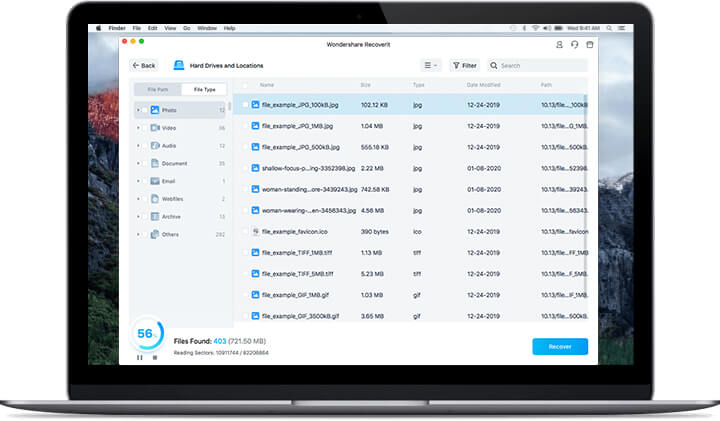The height and width of the screenshot is (421, 720).
Task: Click the Back button
Action: (x=144, y=66)
